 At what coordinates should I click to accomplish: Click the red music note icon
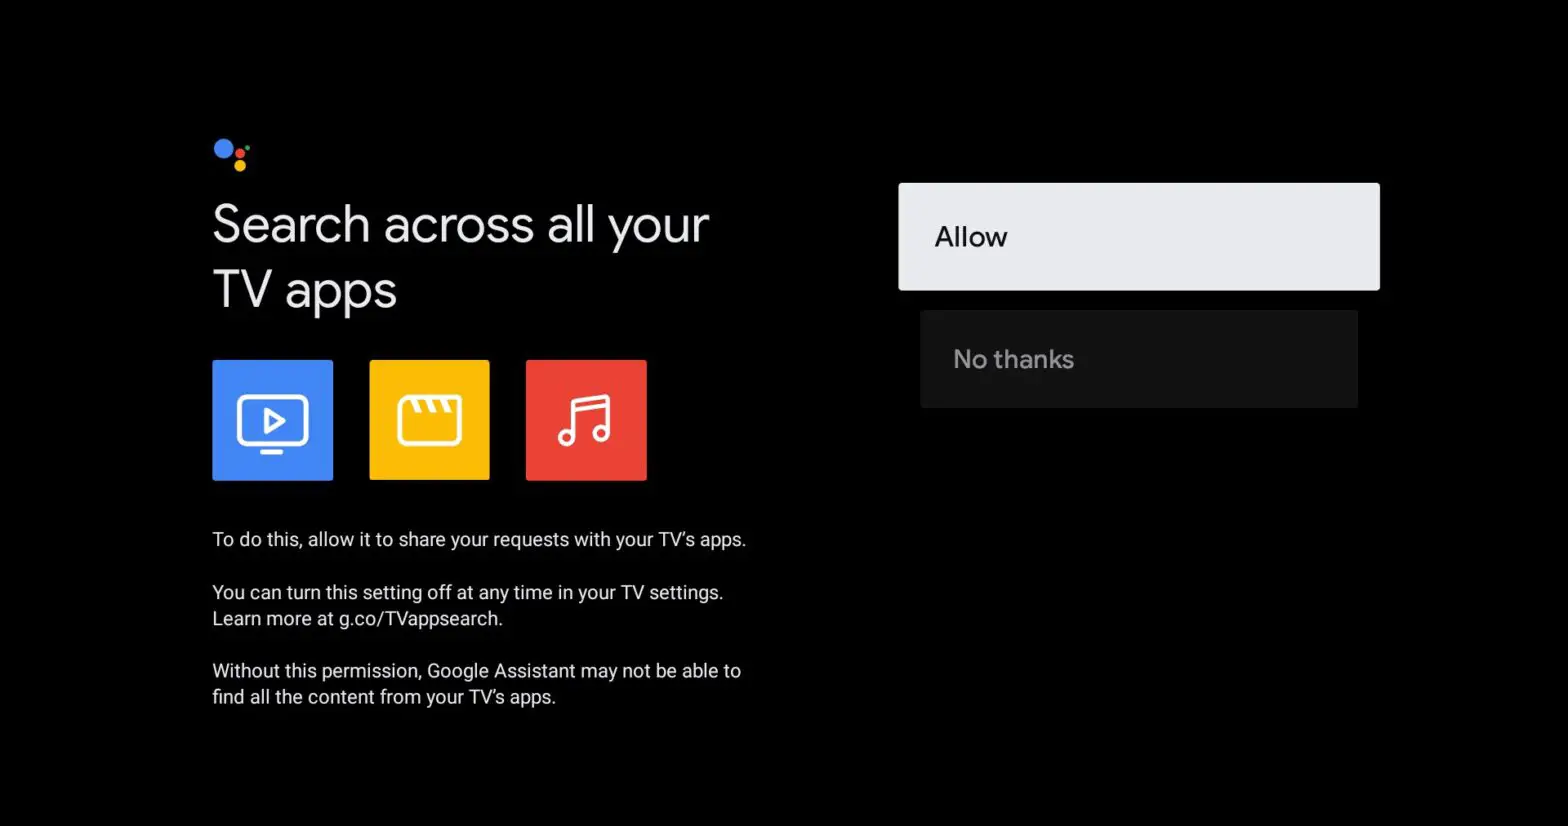(x=586, y=420)
